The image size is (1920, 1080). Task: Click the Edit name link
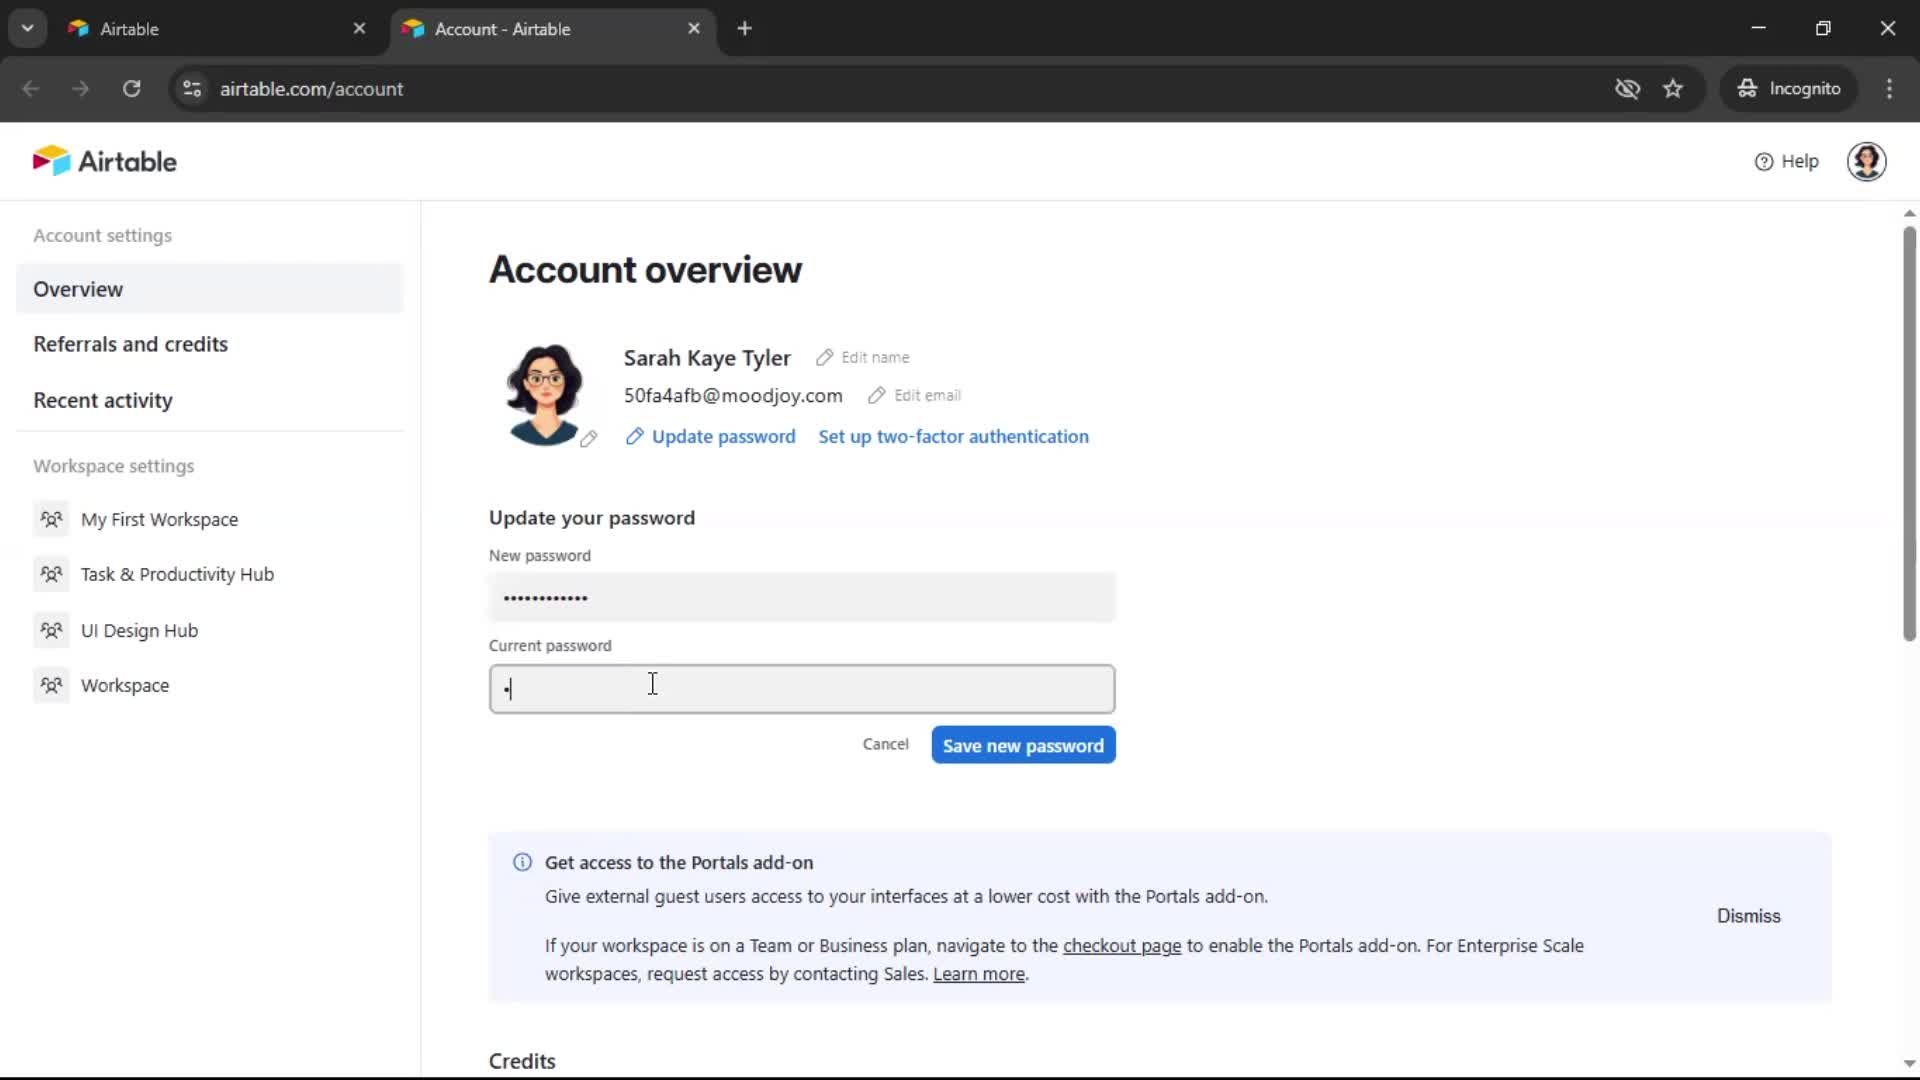coord(863,357)
